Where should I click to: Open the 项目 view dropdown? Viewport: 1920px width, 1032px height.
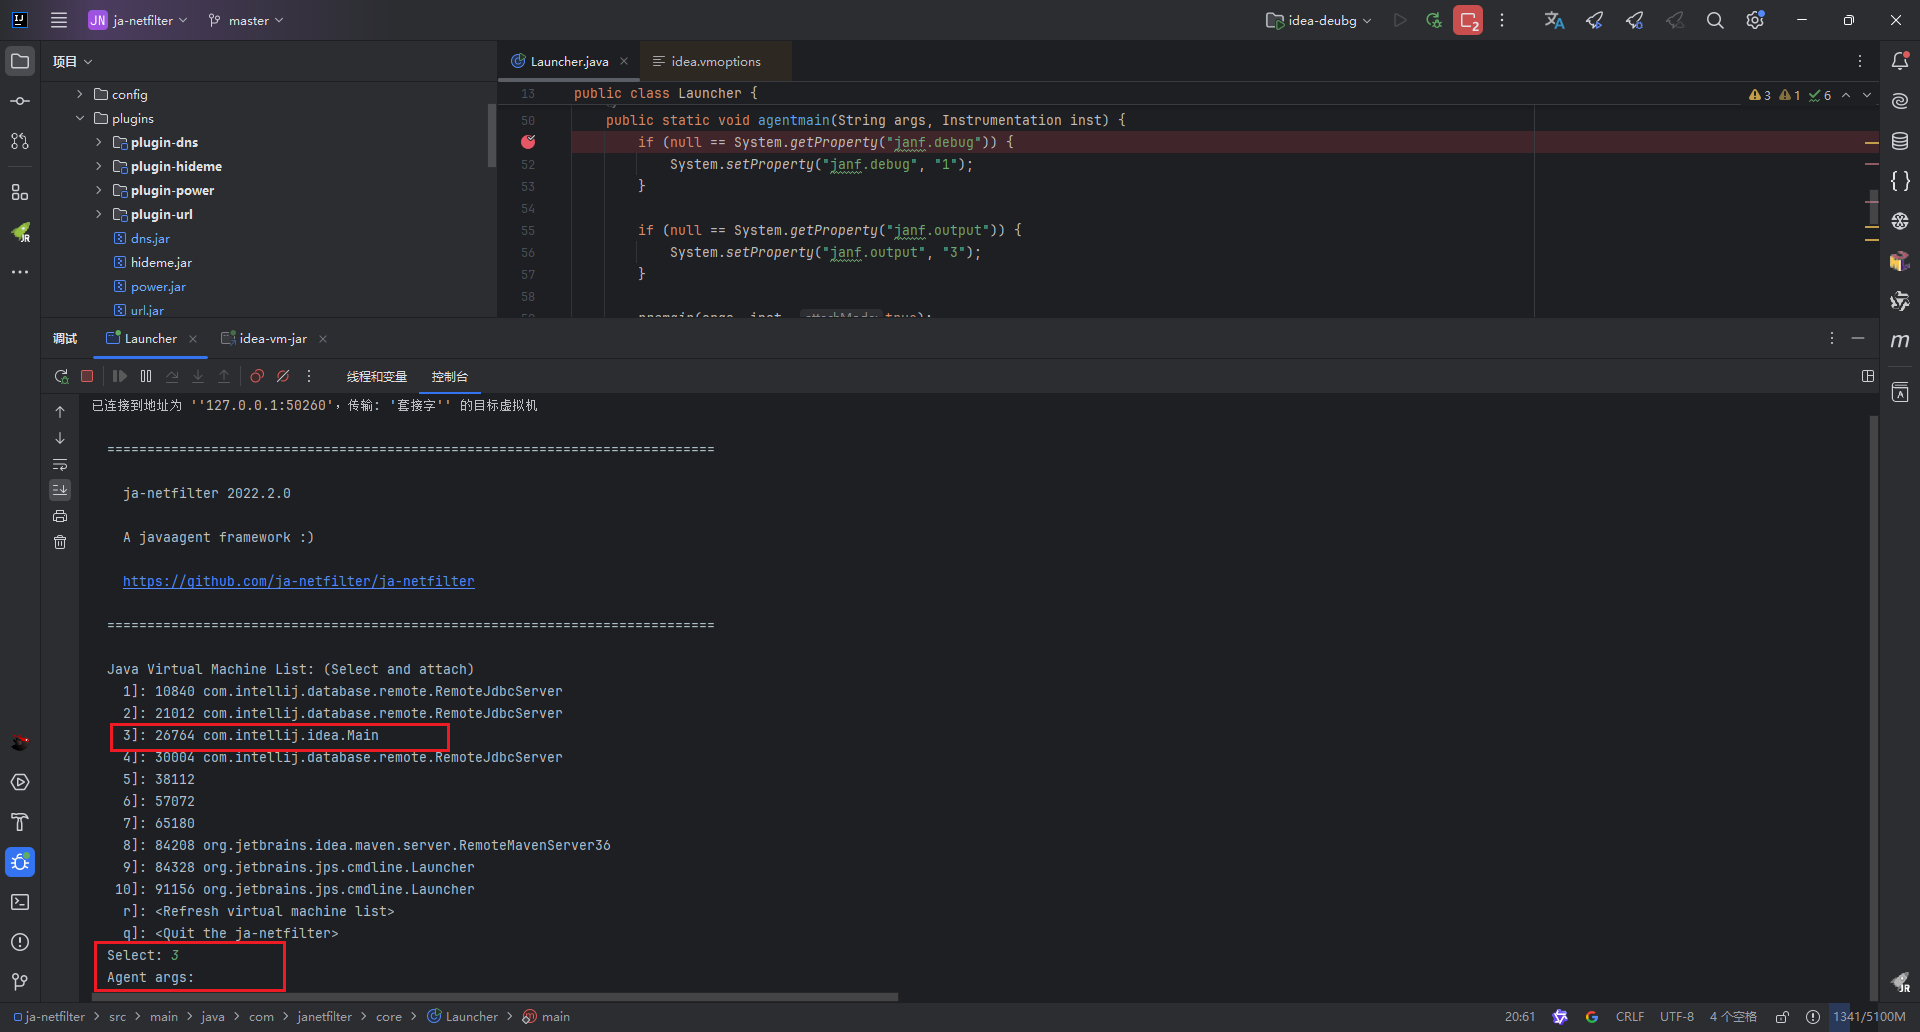(x=73, y=61)
